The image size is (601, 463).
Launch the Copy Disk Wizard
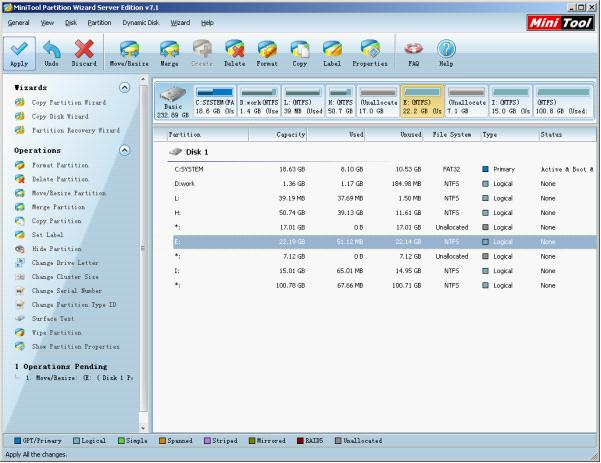52,116
